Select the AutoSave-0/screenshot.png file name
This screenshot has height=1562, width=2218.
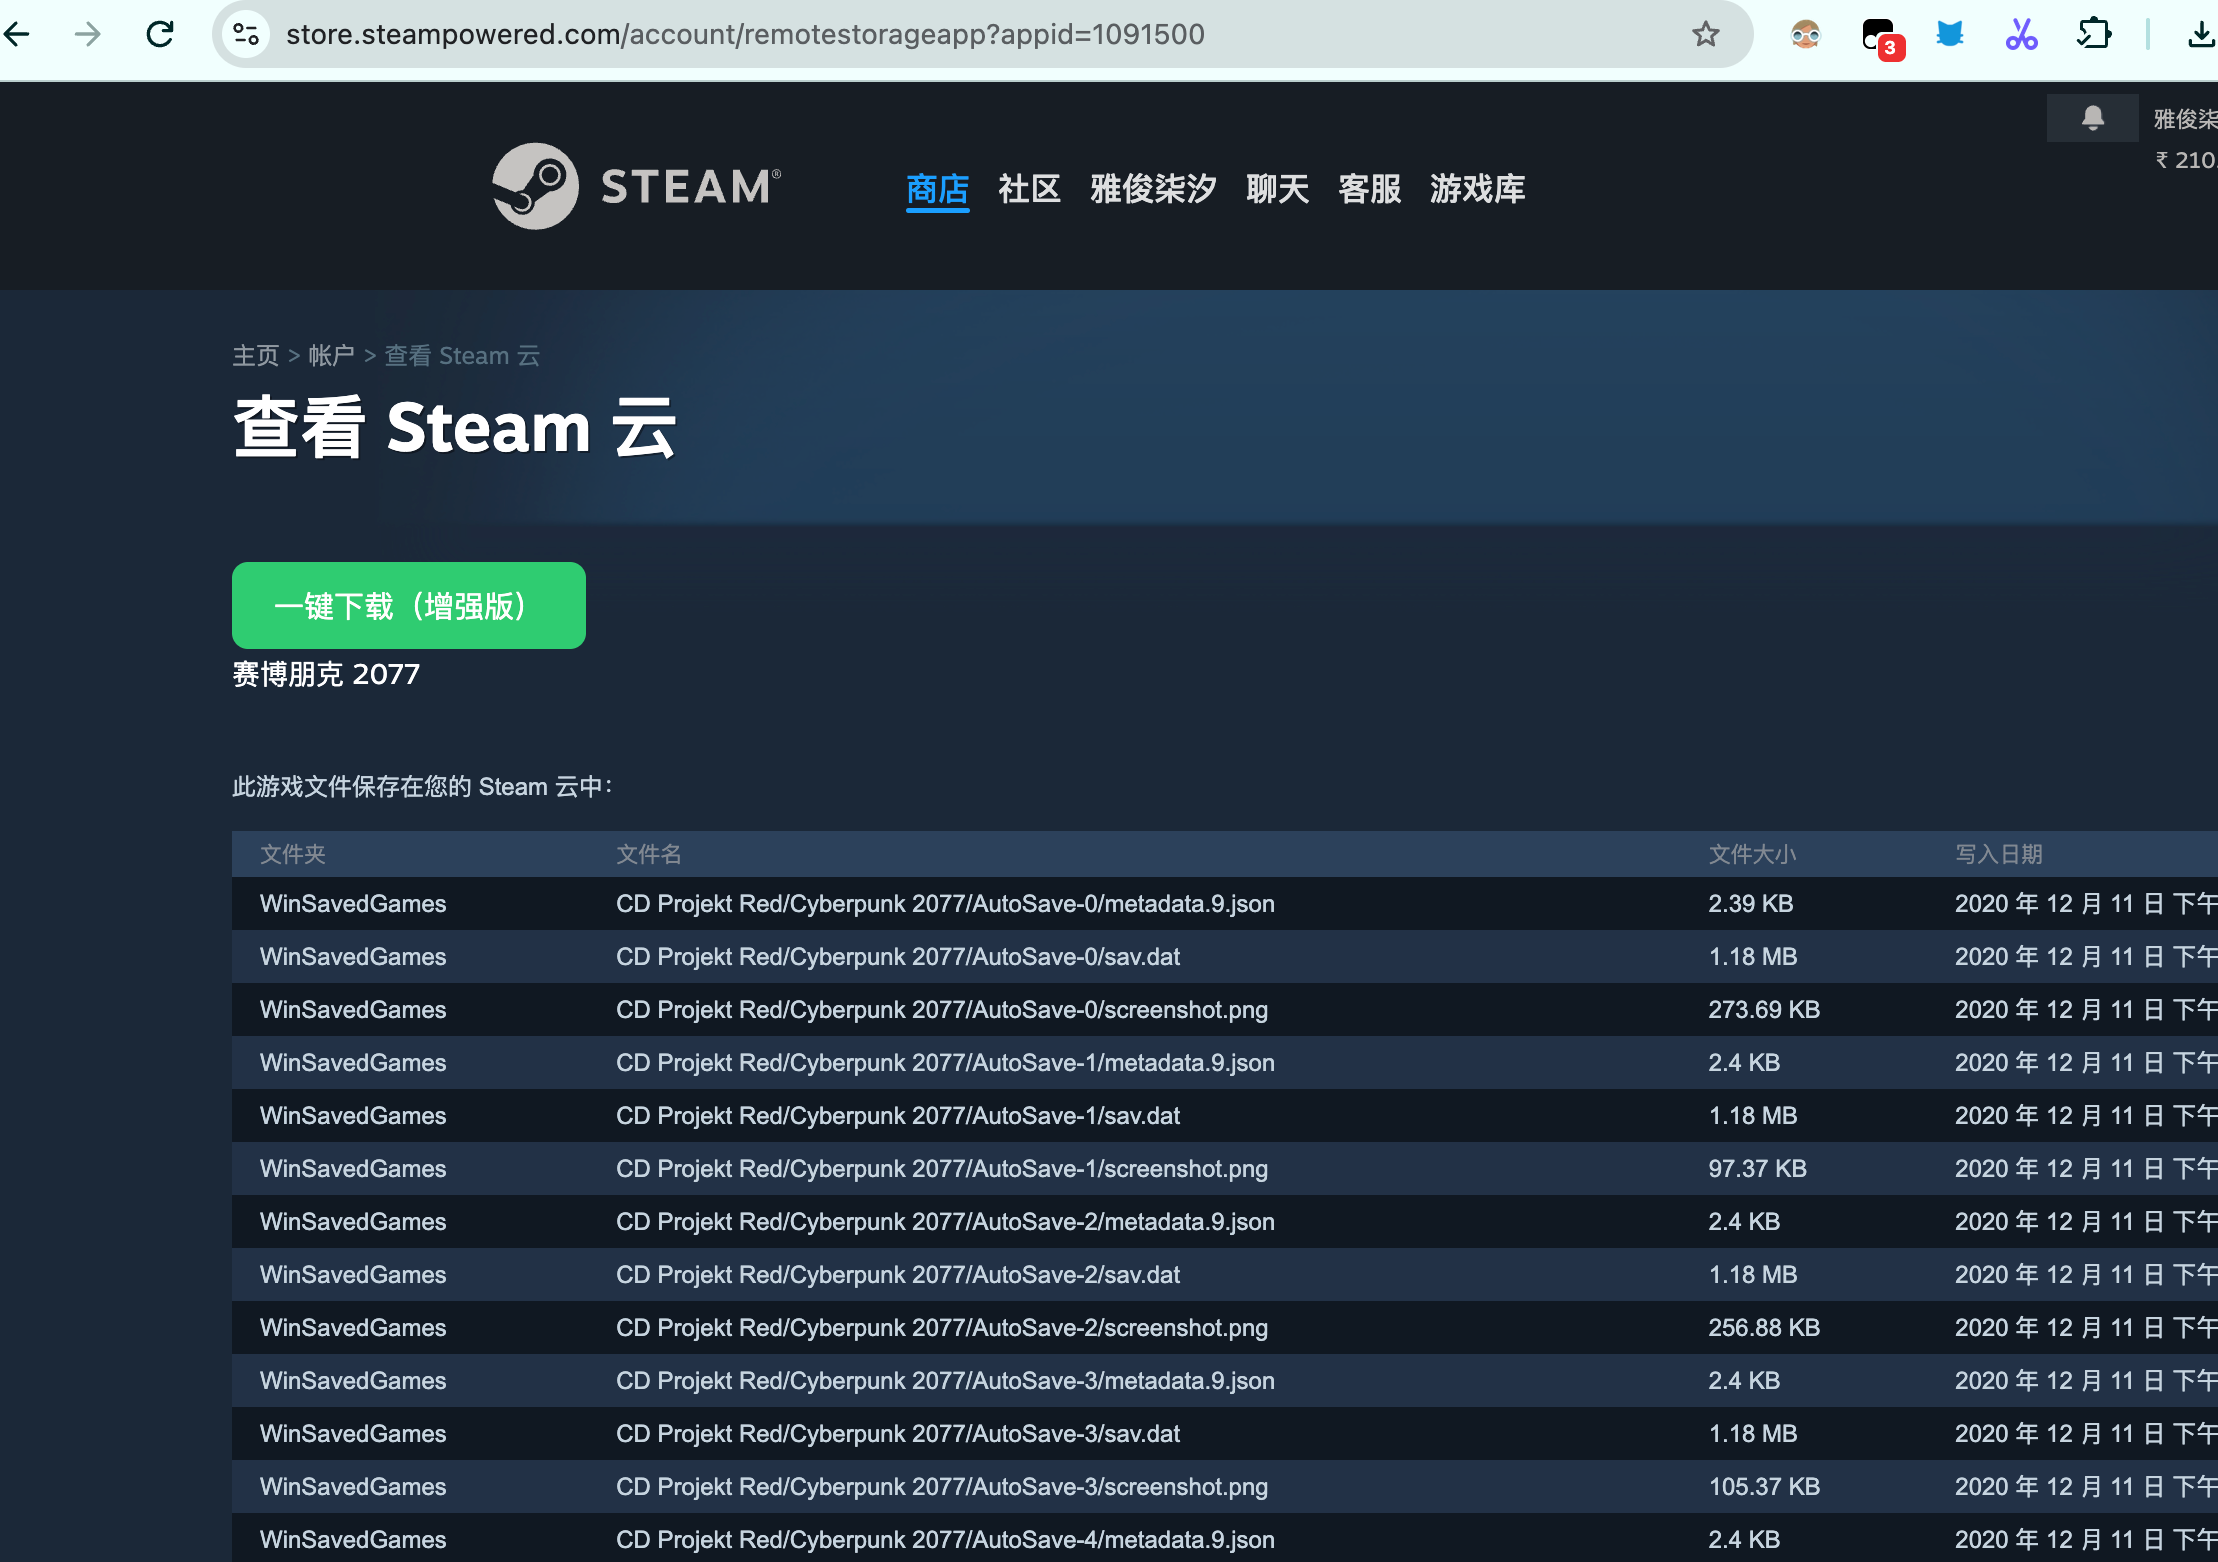pyautogui.click(x=942, y=1010)
